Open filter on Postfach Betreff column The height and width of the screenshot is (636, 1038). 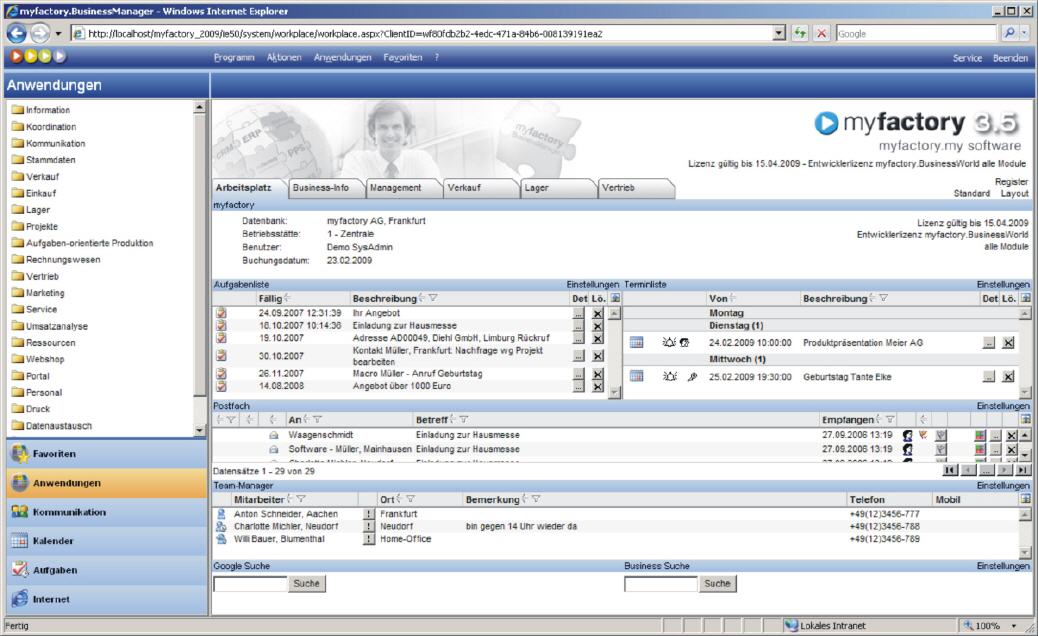463,420
